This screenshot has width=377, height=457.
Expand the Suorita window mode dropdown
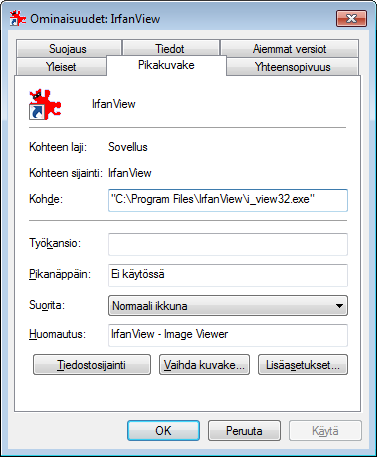228,306
